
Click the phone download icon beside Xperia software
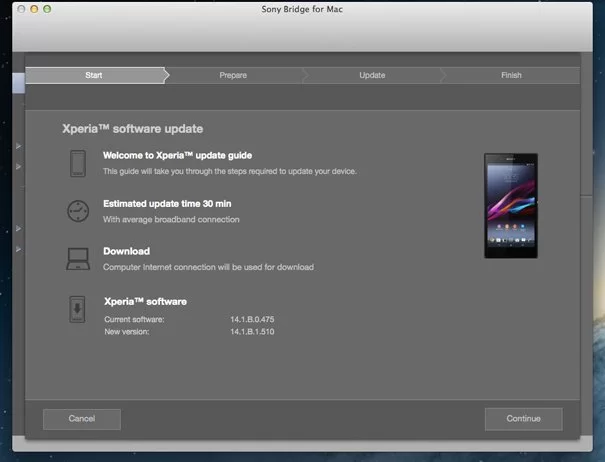pos(78,309)
